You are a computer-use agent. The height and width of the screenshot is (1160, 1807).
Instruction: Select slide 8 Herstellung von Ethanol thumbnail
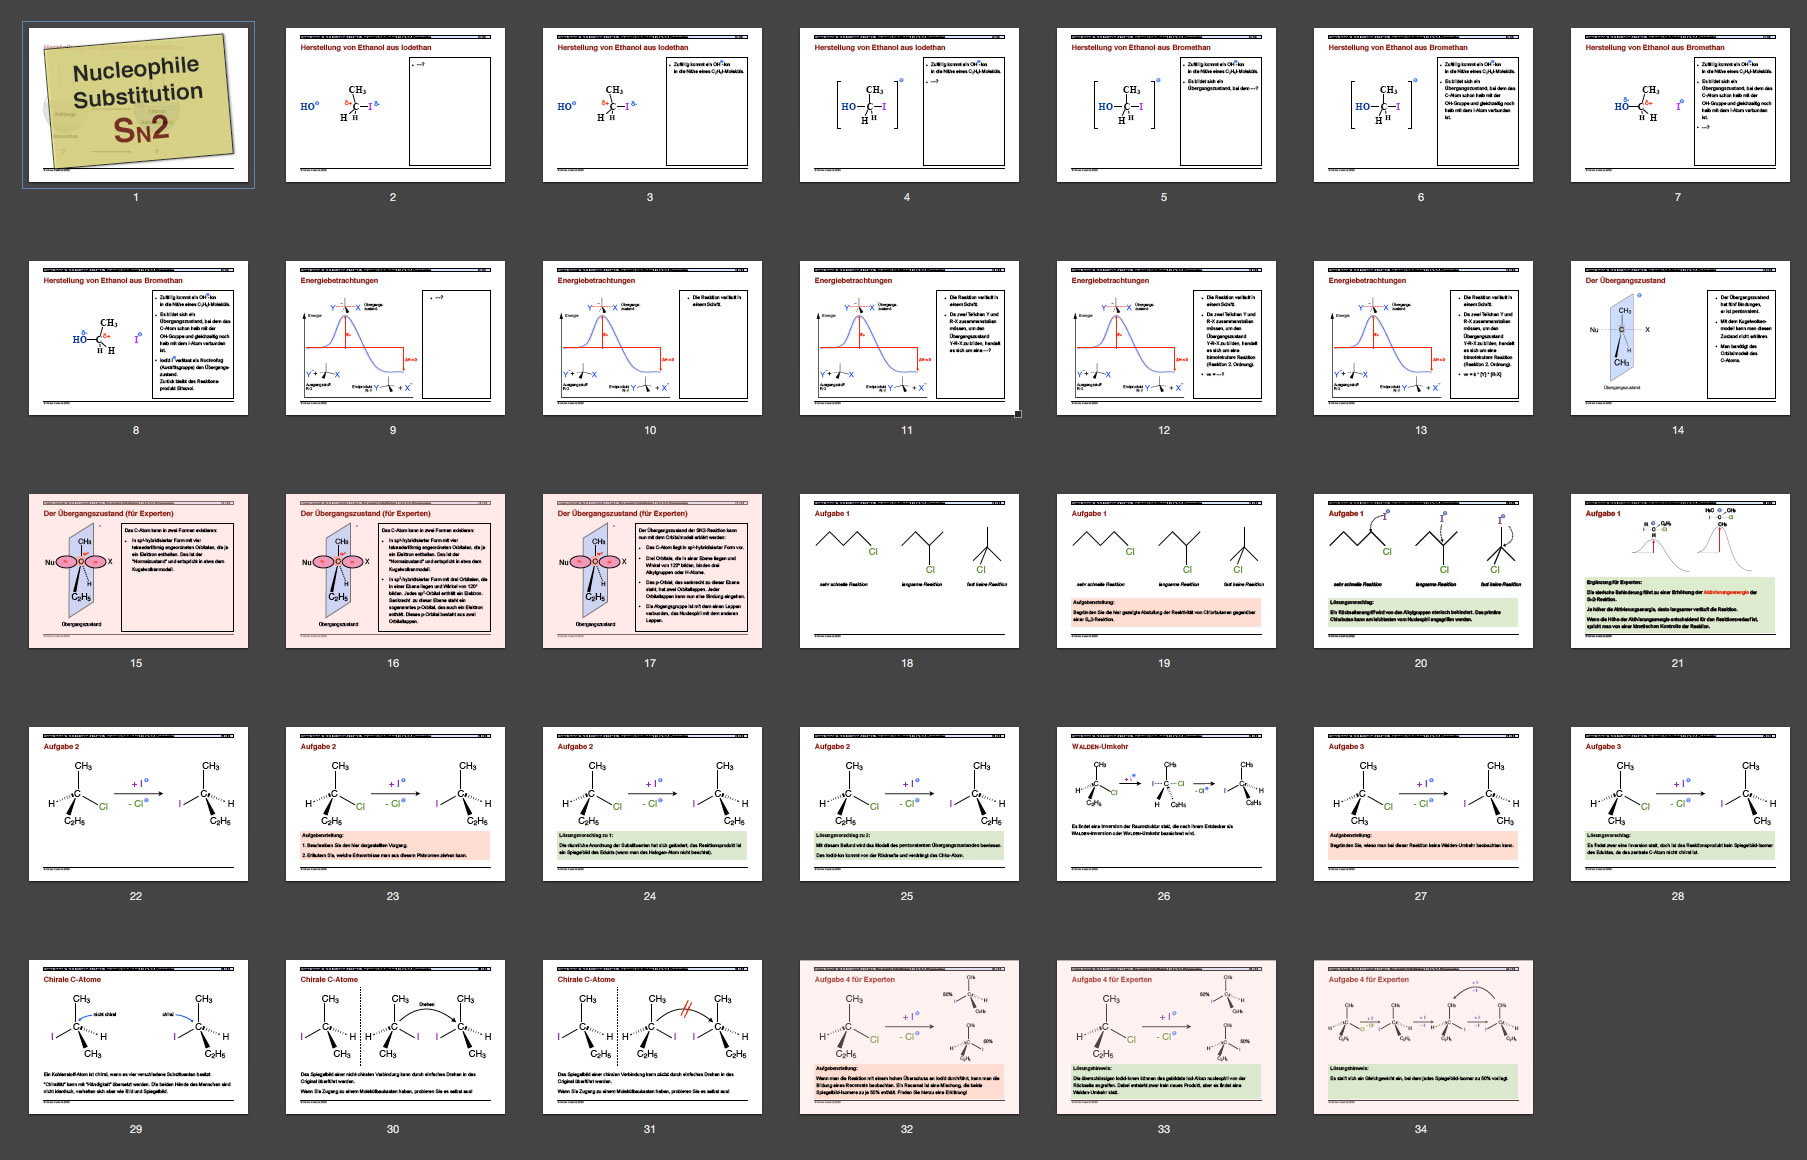pyautogui.click(x=138, y=338)
